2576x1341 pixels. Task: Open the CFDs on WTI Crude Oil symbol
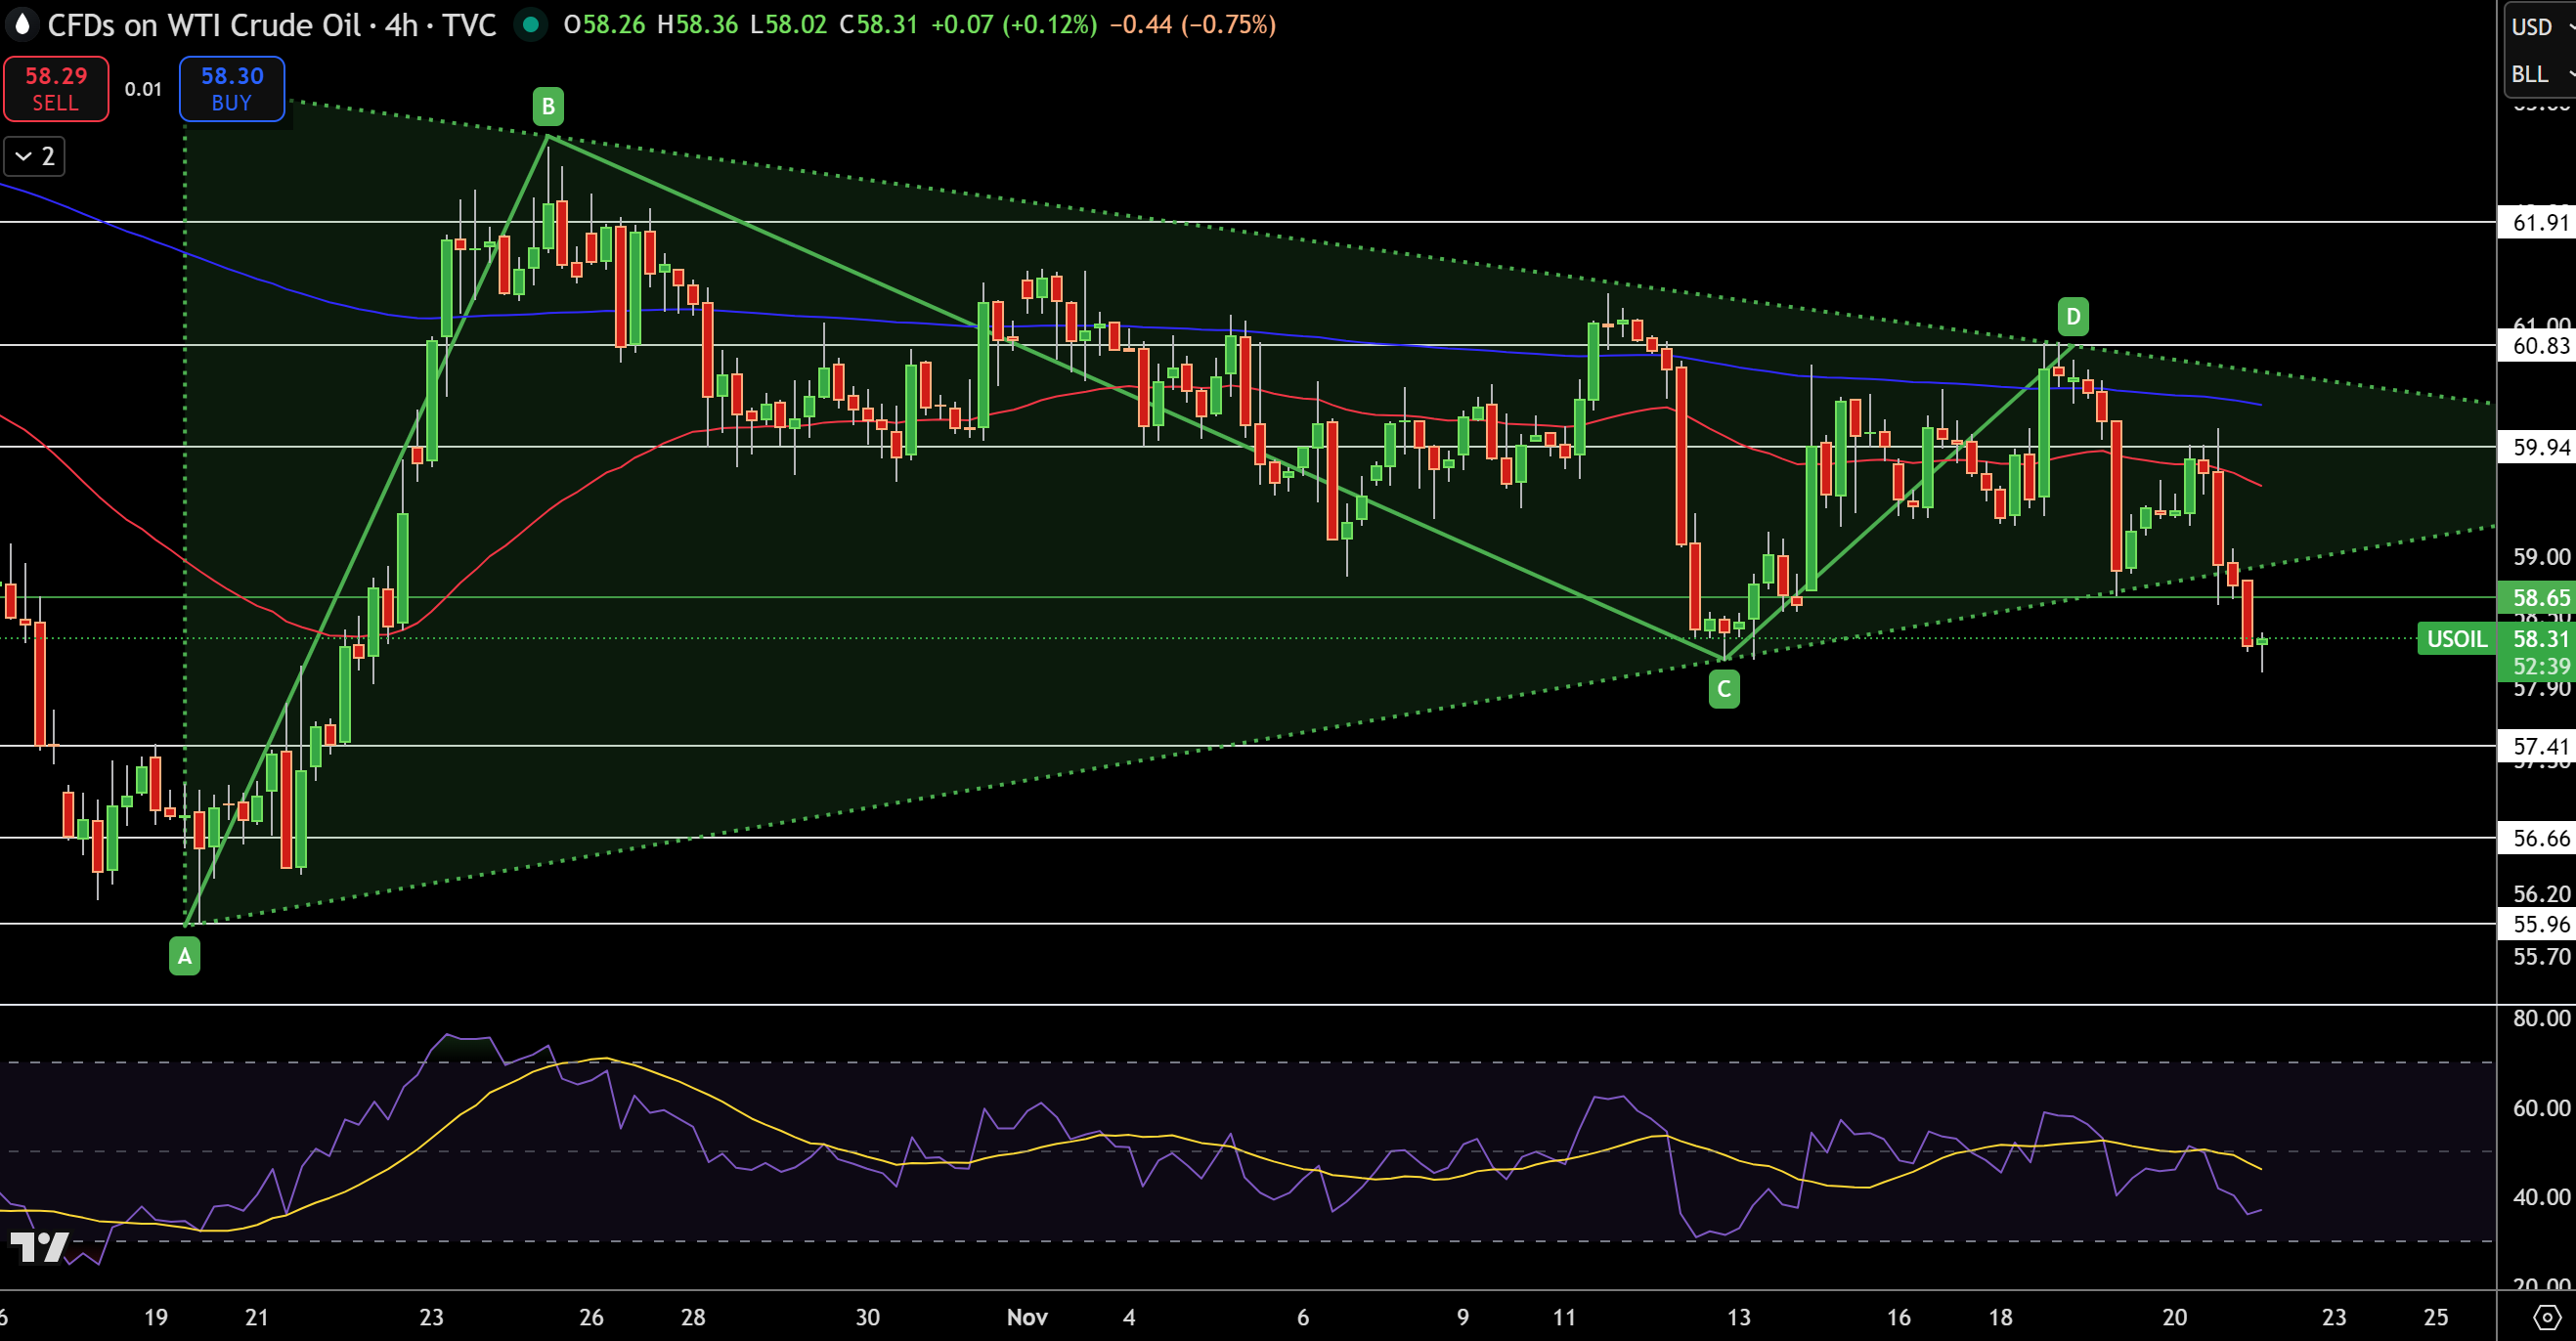pyautogui.click(x=205, y=25)
